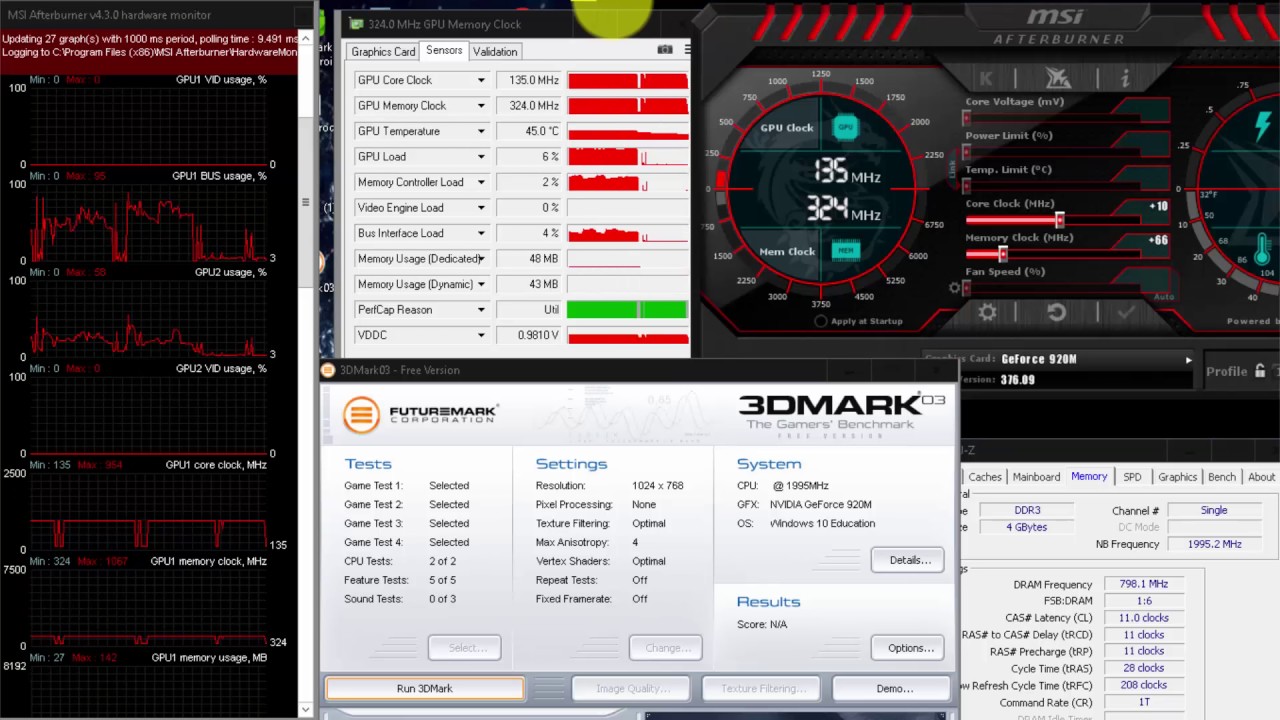Viewport: 1280px width, 720px height.
Task: Expand VDDC sensor dropdown
Action: pos(481,335)
